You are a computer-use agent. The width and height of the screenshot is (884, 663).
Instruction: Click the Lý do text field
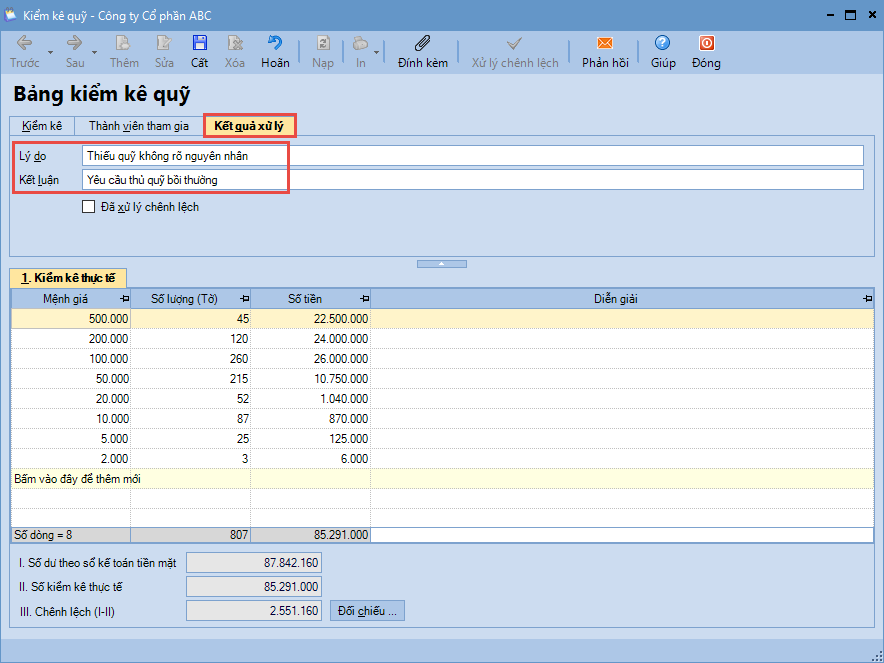coord(472,155)
